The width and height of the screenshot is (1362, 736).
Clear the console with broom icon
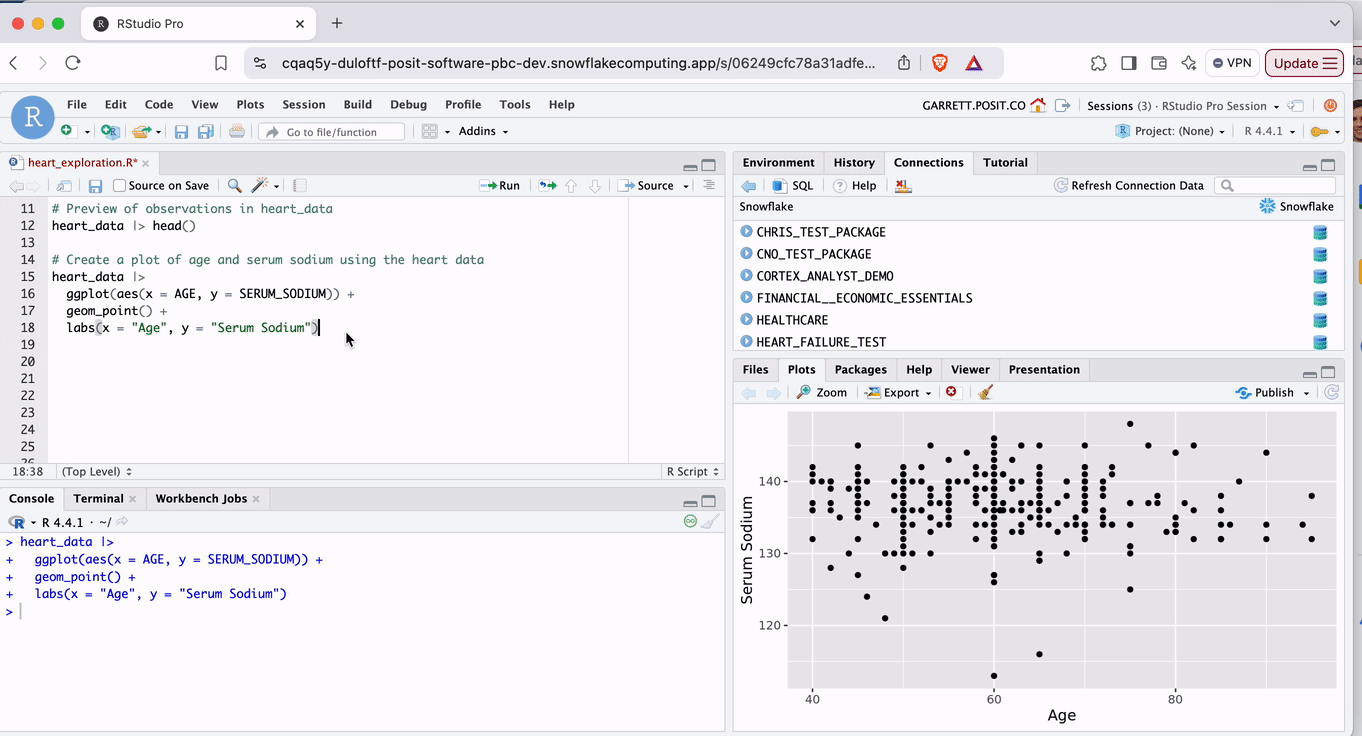tap(710, 522)
